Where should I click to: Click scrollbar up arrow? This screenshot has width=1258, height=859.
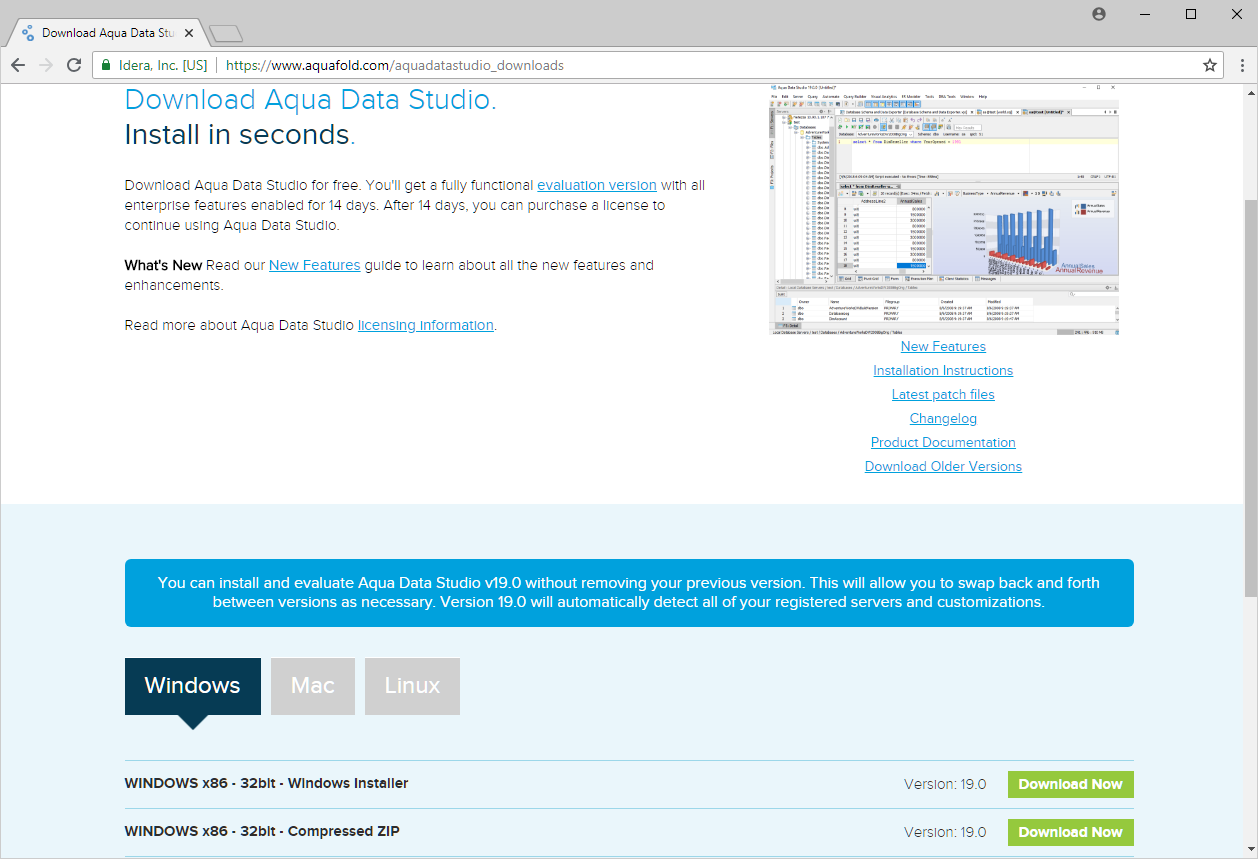click(x=1249, y=93)
